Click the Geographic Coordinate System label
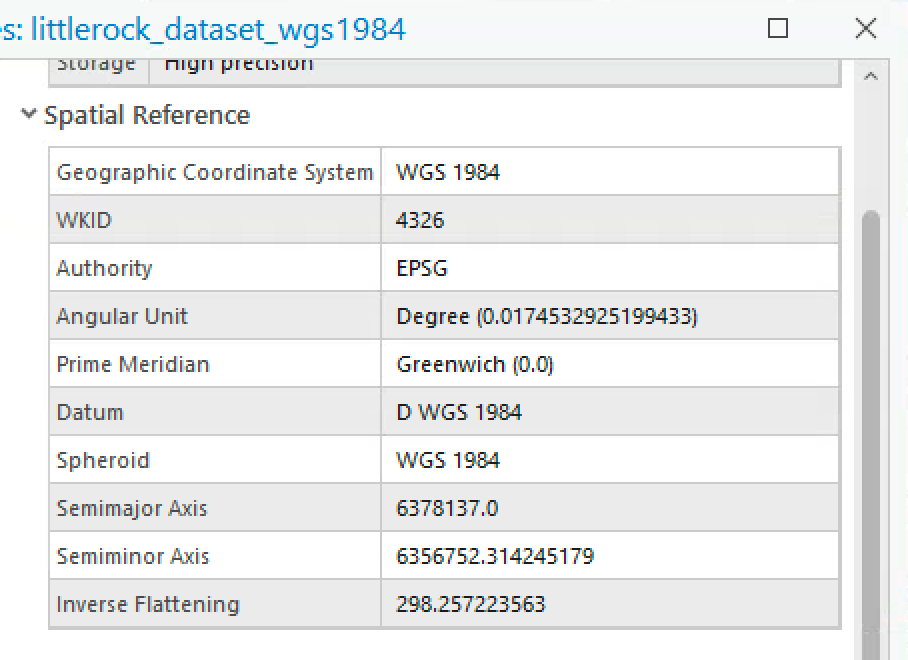This screenshot has width=908, height=660. 214,171
